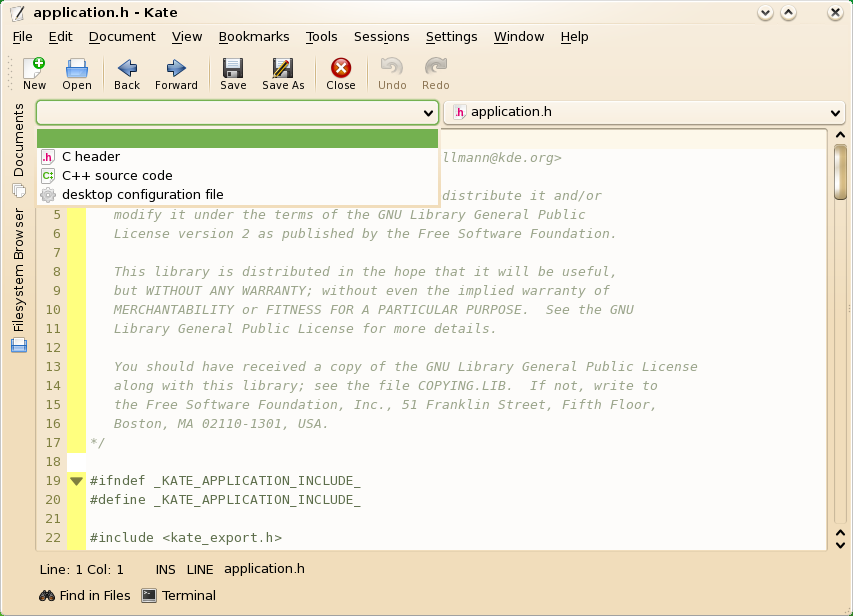
Task: Select C header from the dropdown list
Action: tap(237, 157)
